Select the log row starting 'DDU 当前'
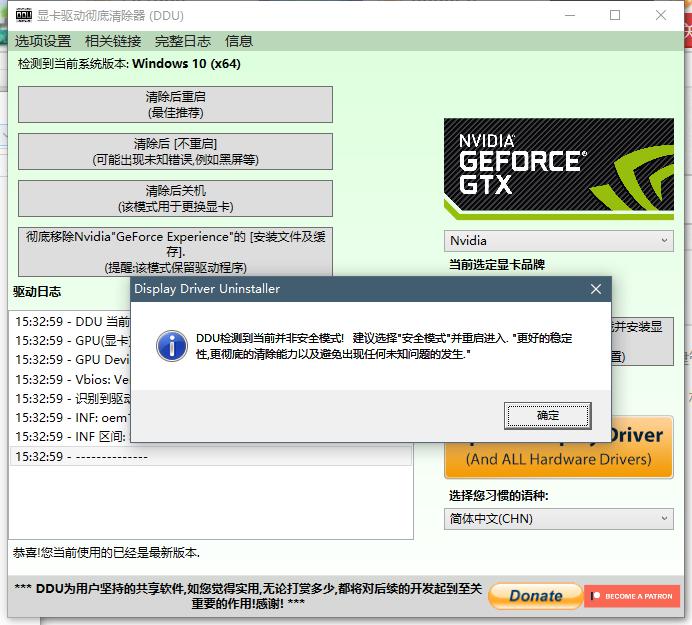The height and width of the screenshot is (625, 692). [71, 321]
